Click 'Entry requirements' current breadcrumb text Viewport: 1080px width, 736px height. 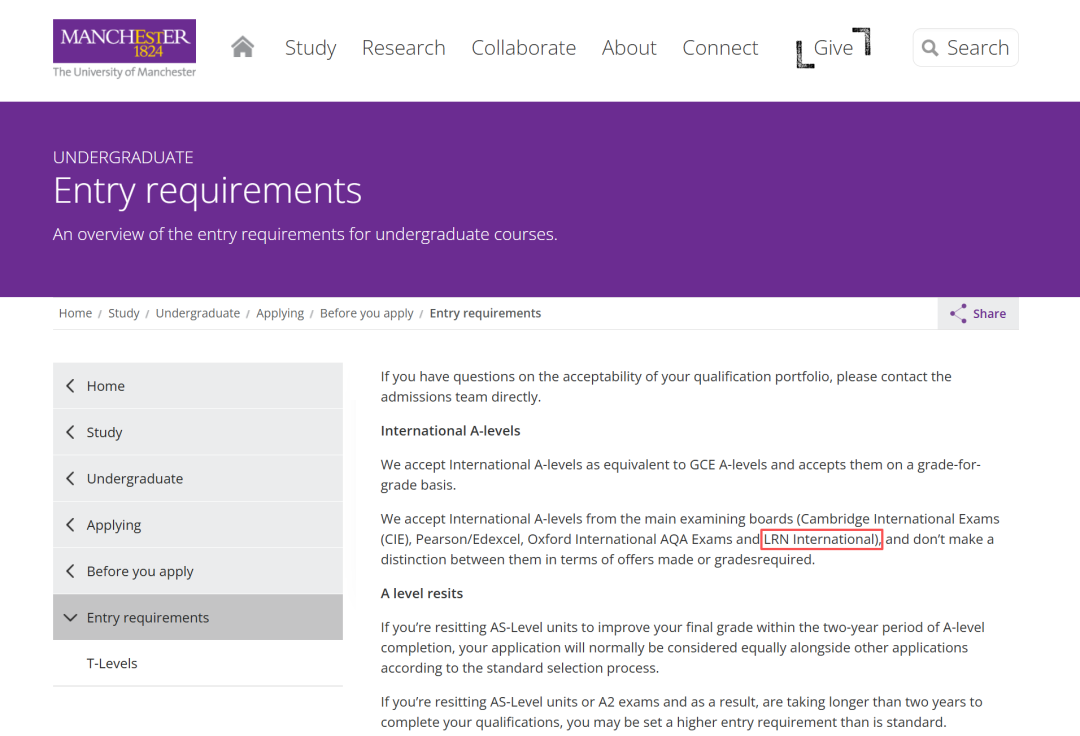[x=486, y=313]
